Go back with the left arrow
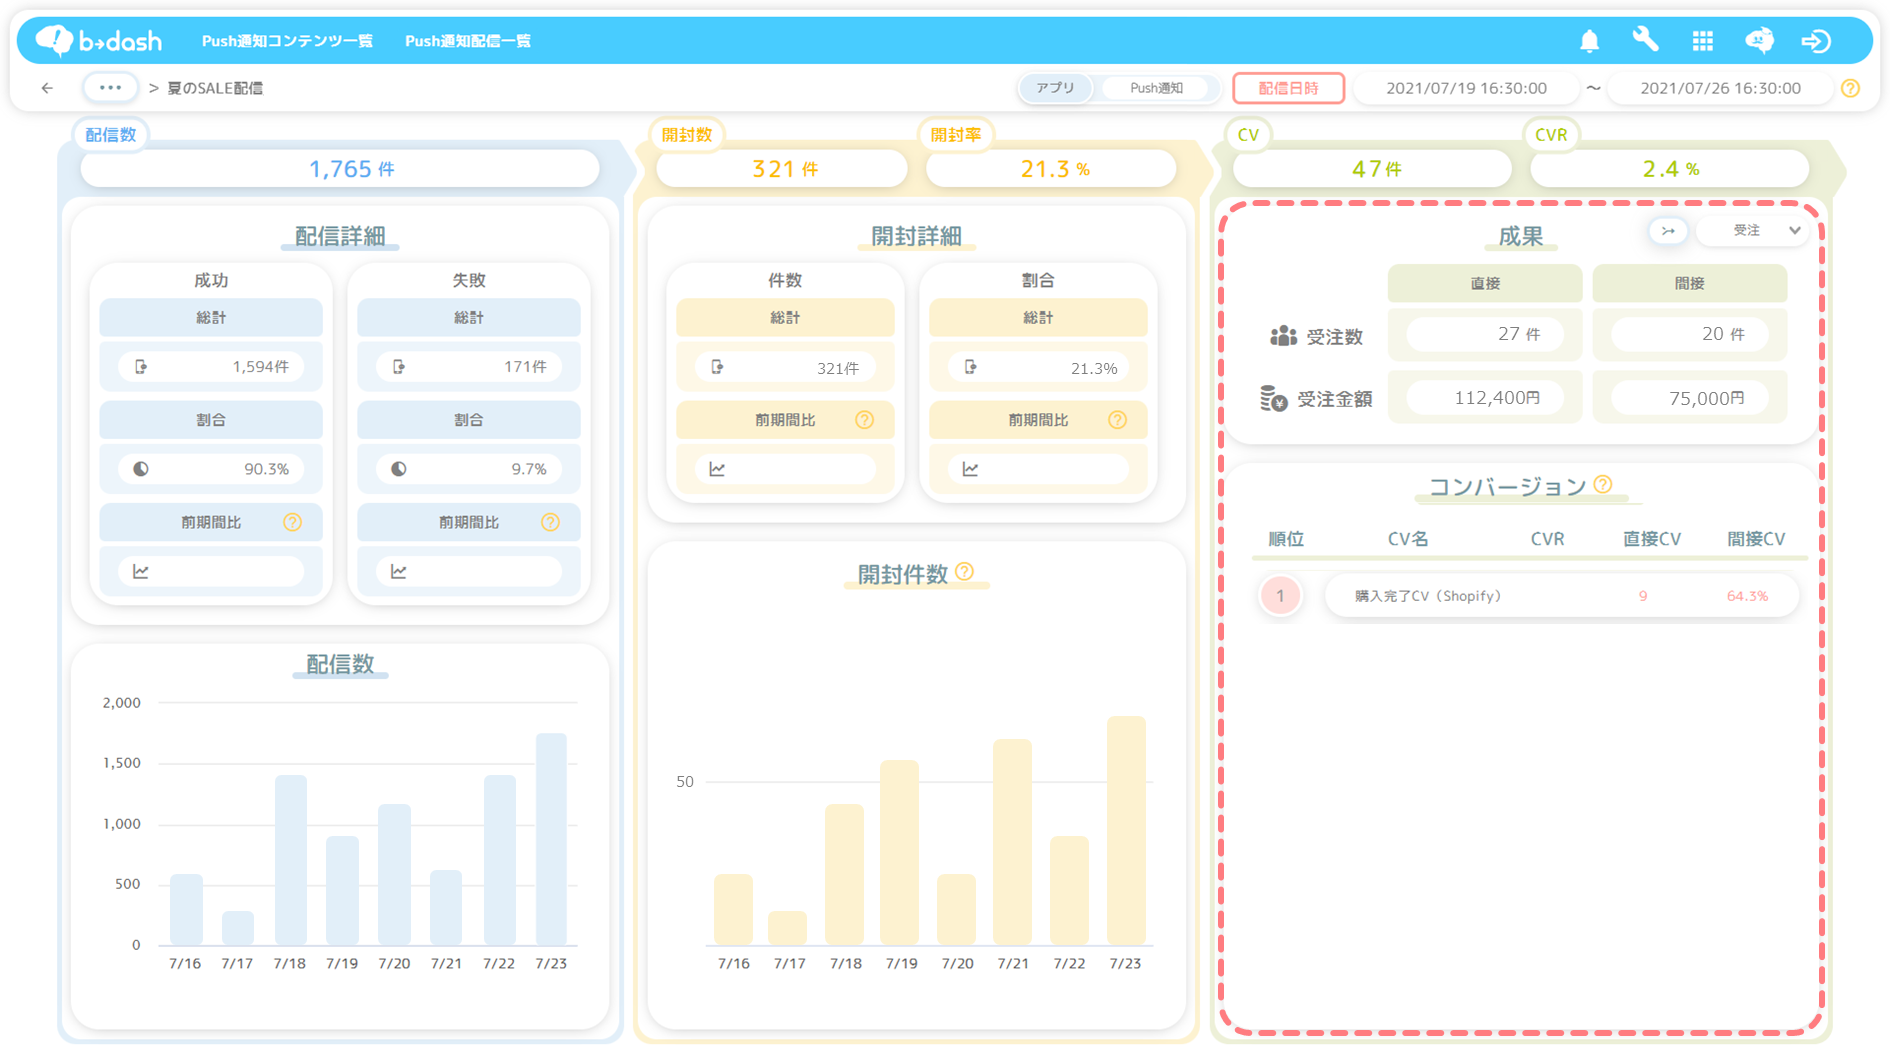 click(47, 88)
